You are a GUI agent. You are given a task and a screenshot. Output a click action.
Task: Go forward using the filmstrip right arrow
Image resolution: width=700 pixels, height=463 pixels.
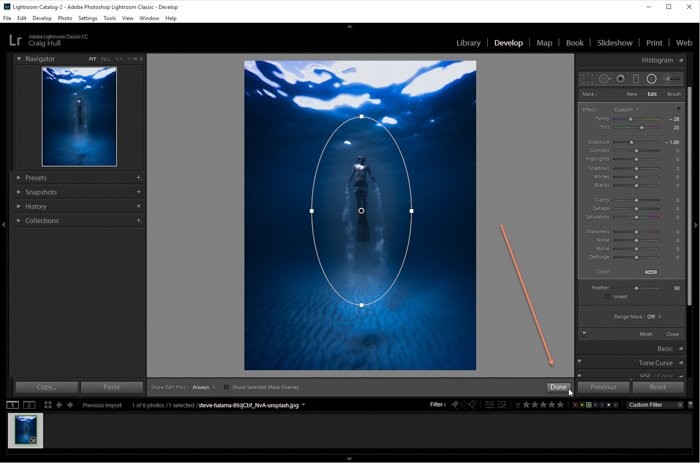click(70, 405)
